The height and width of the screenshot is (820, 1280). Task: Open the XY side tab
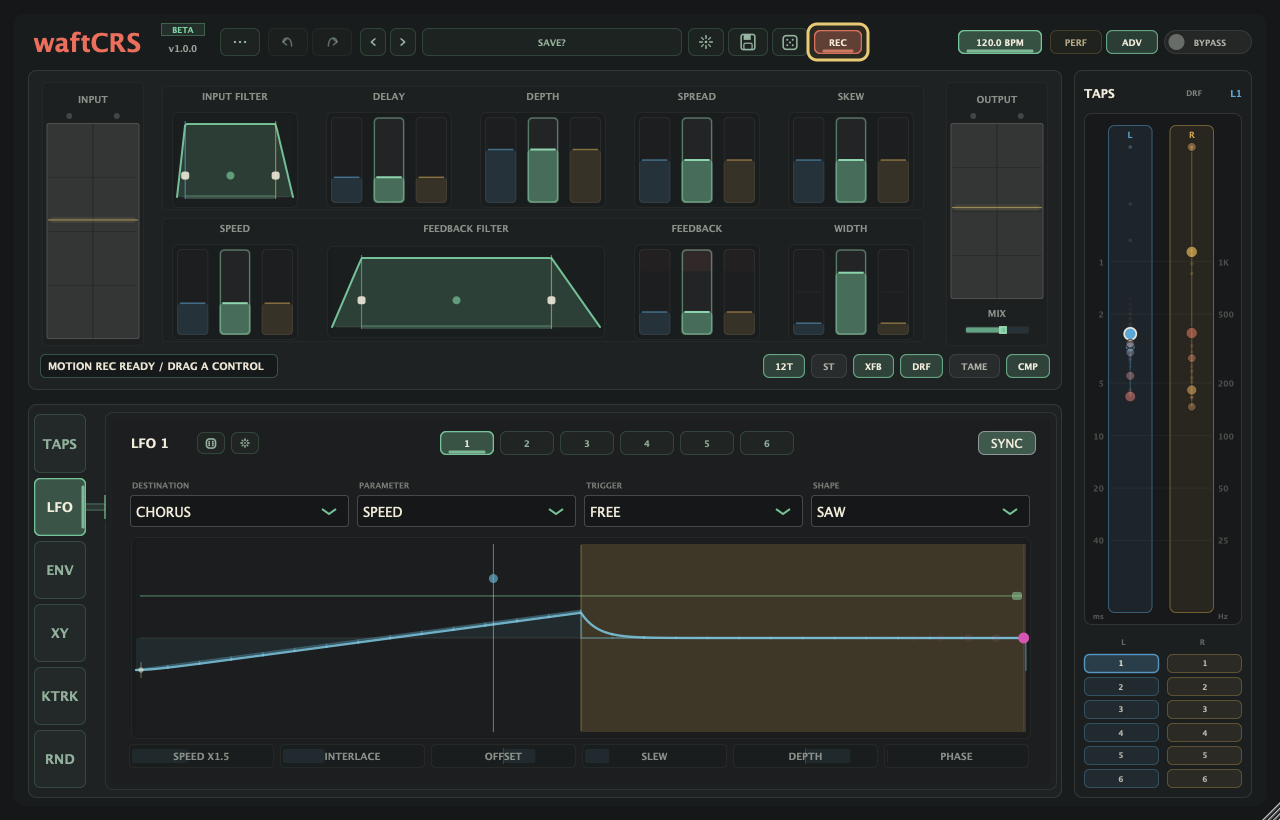pyautogui.click(x=60, y=633)
